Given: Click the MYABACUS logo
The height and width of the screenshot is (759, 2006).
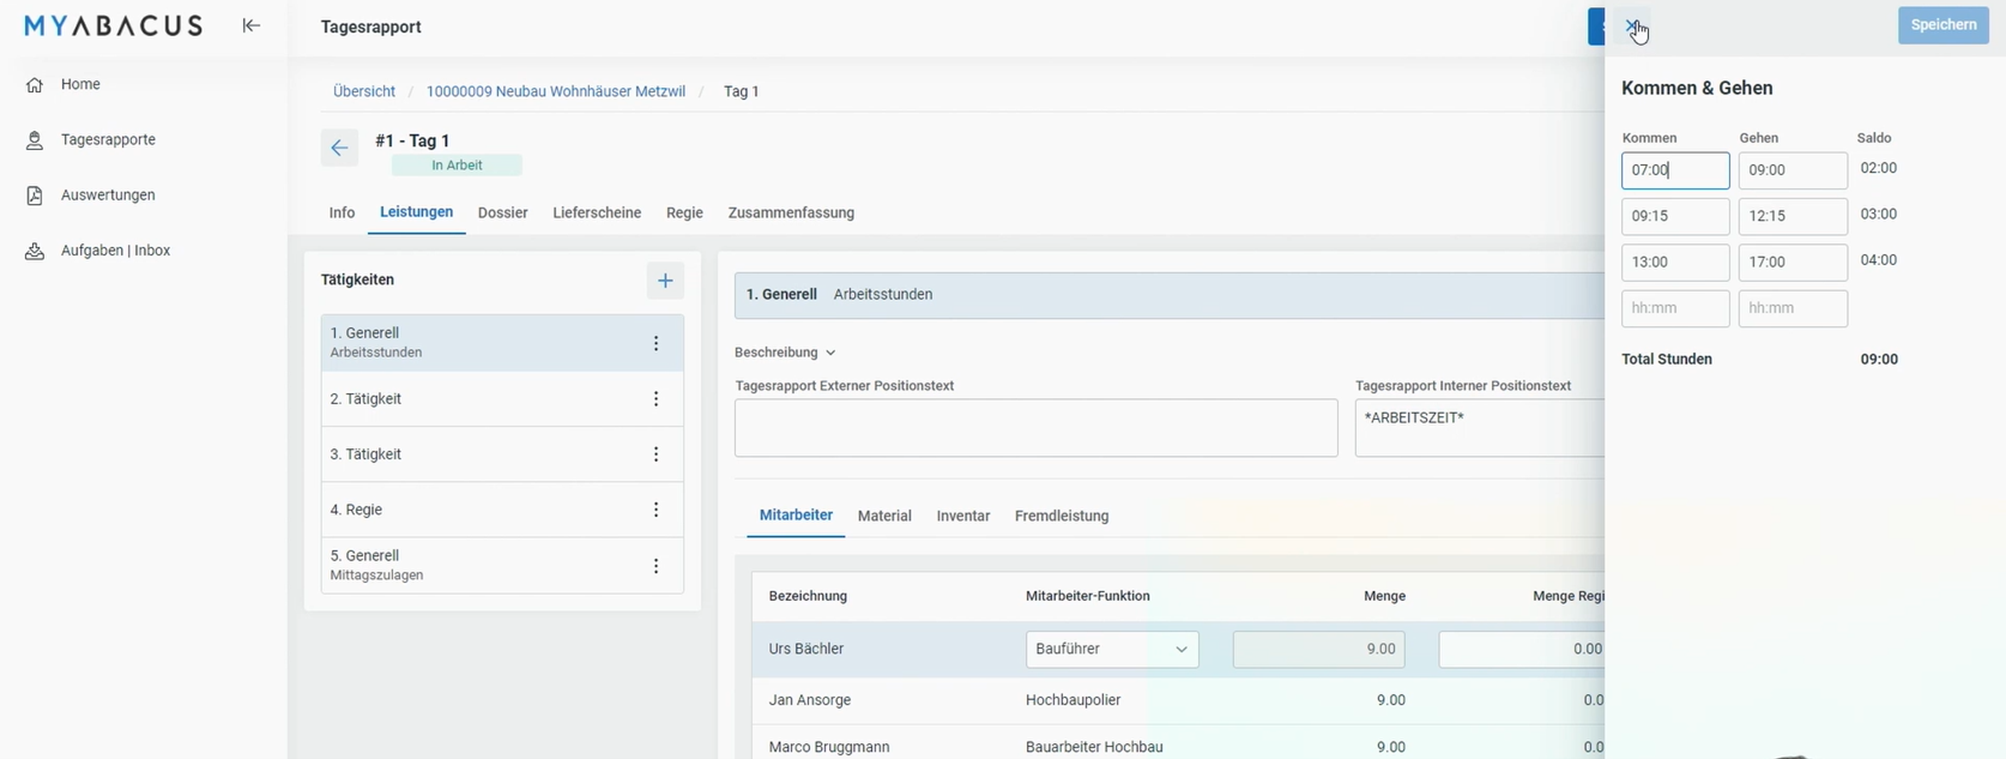Looking at the screenshot, I should pyautogui.click(x=113, y=26).
